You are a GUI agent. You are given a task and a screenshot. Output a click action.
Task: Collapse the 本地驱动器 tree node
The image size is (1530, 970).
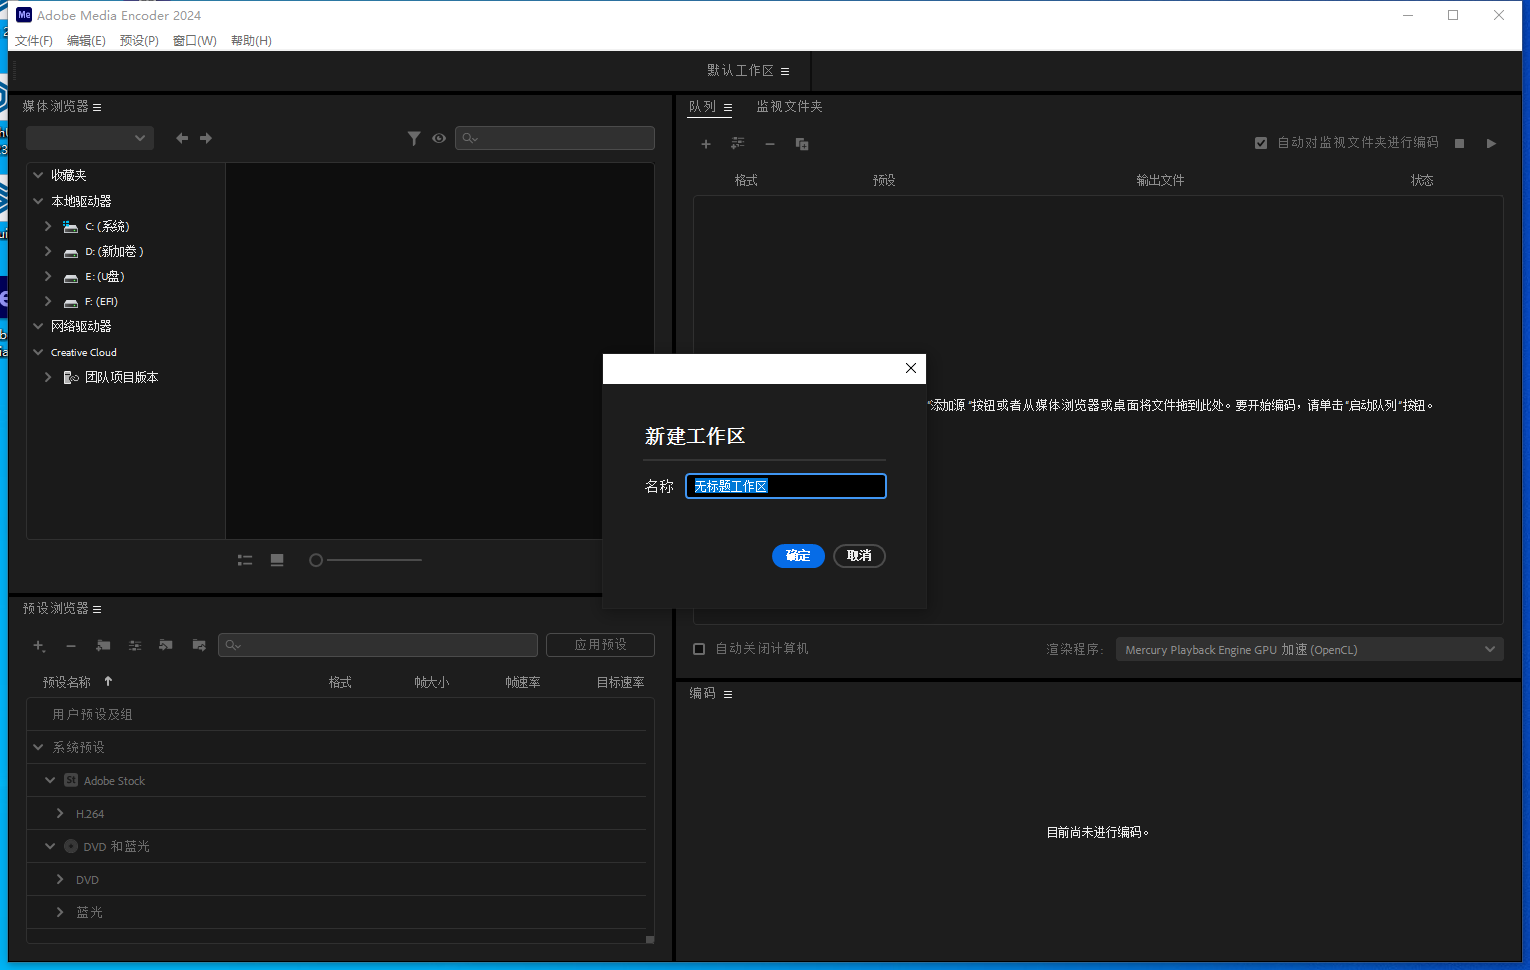38,201
